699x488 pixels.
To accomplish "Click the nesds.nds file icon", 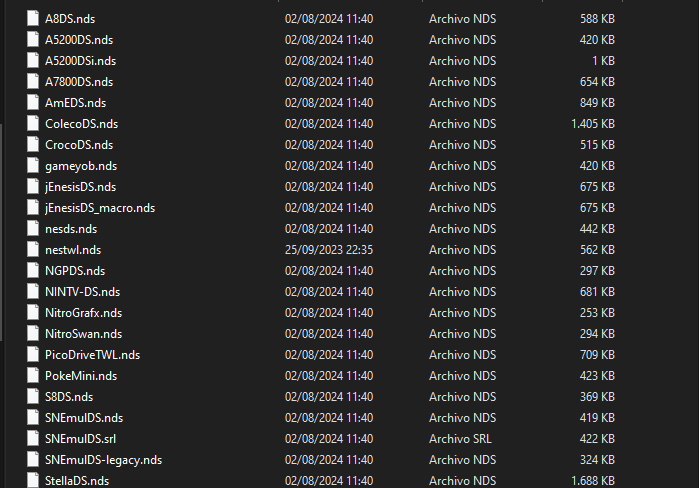I will [x=33, y=229].
